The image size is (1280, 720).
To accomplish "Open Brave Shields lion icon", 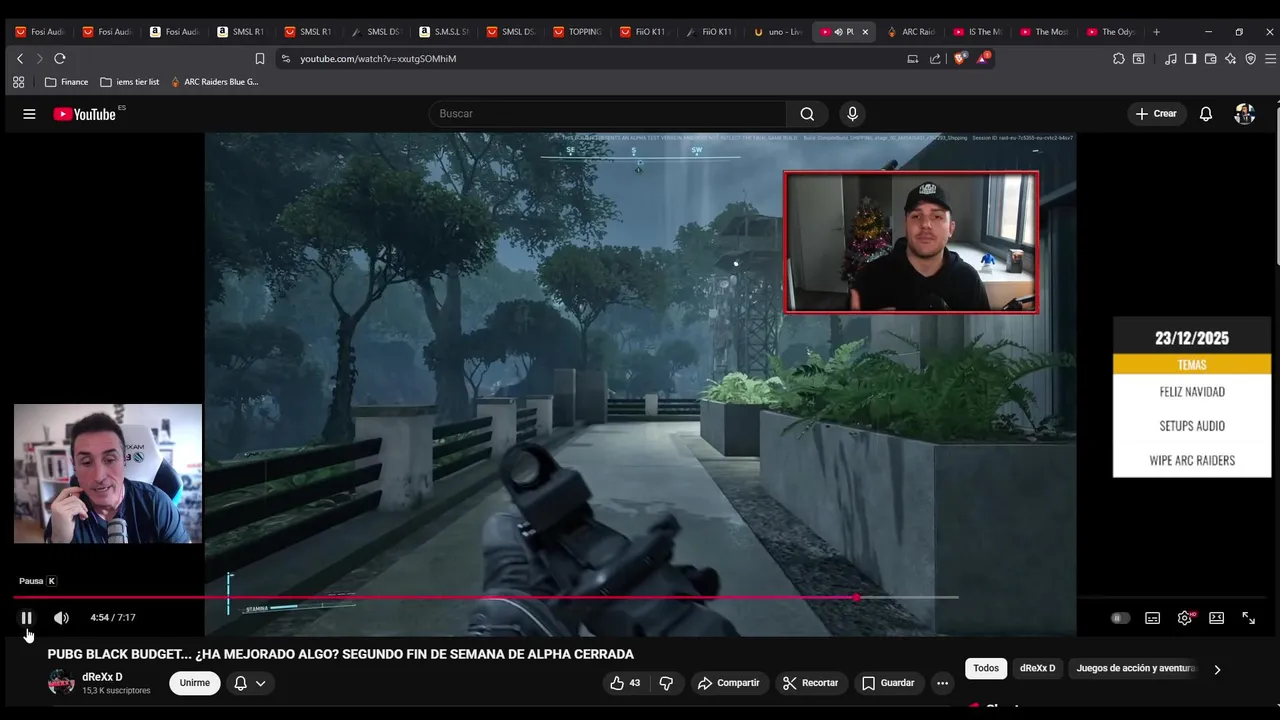I will [x=960, y=59].
